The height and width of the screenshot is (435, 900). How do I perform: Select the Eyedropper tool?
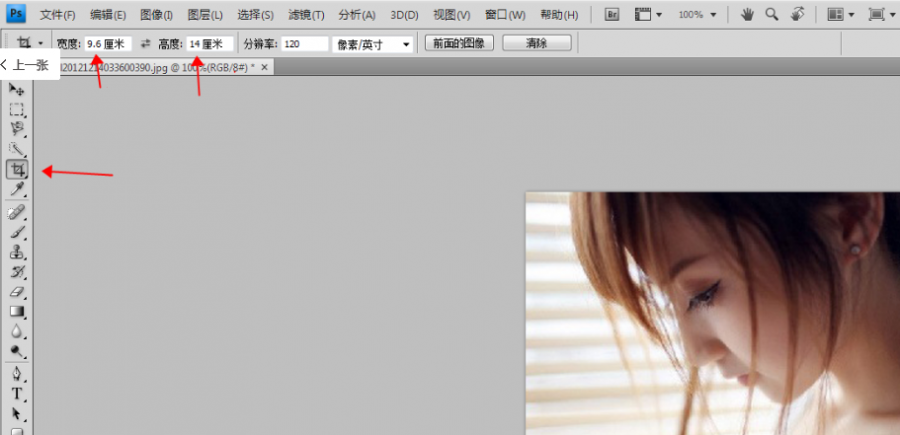click(x=17, y=189)
